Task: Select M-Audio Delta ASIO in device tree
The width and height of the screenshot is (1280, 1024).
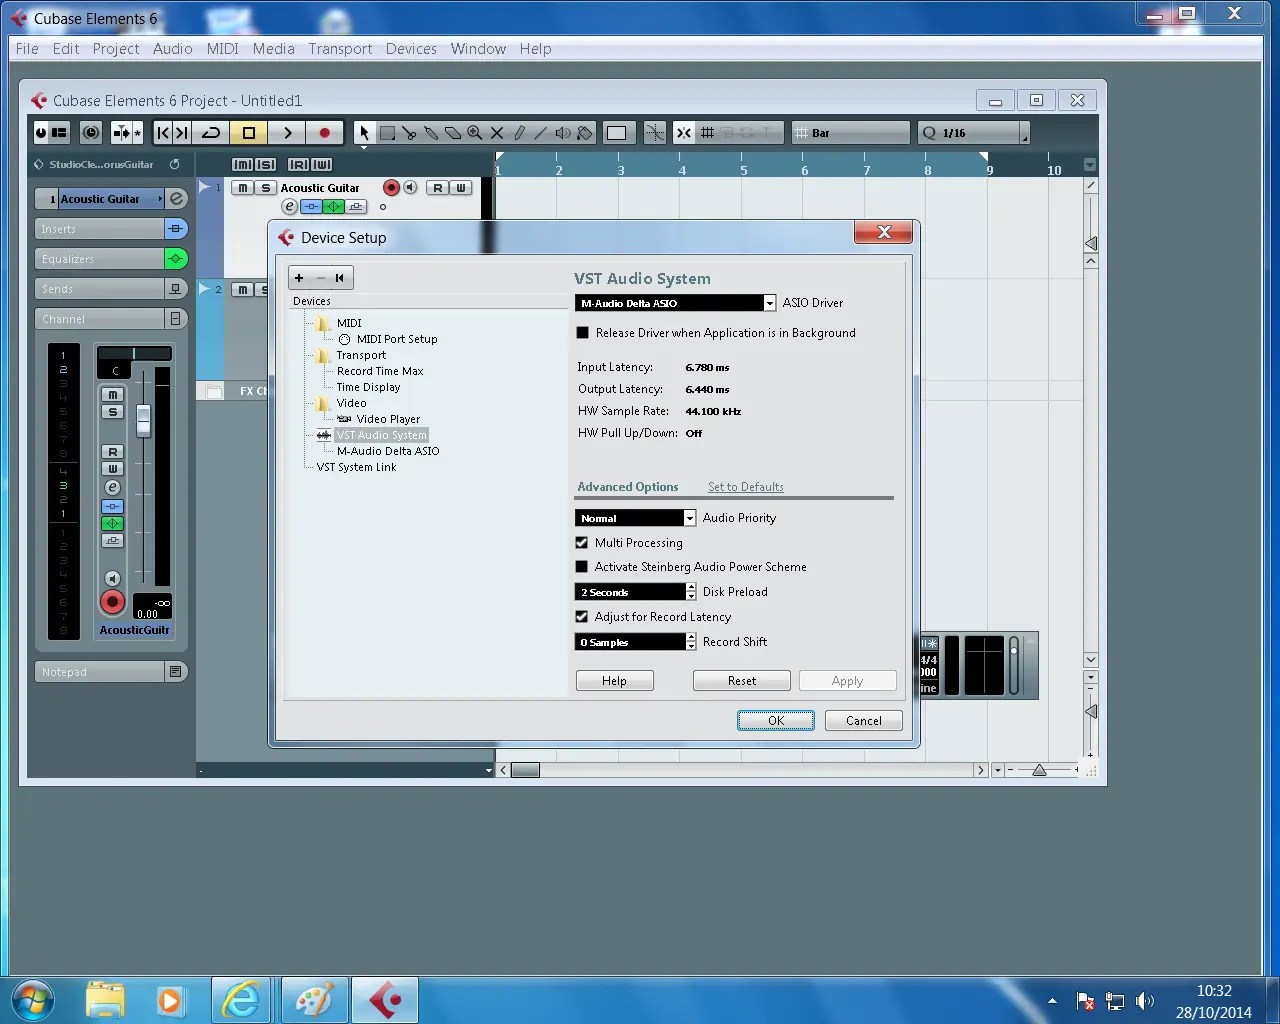Action: (x=388, y=451)
